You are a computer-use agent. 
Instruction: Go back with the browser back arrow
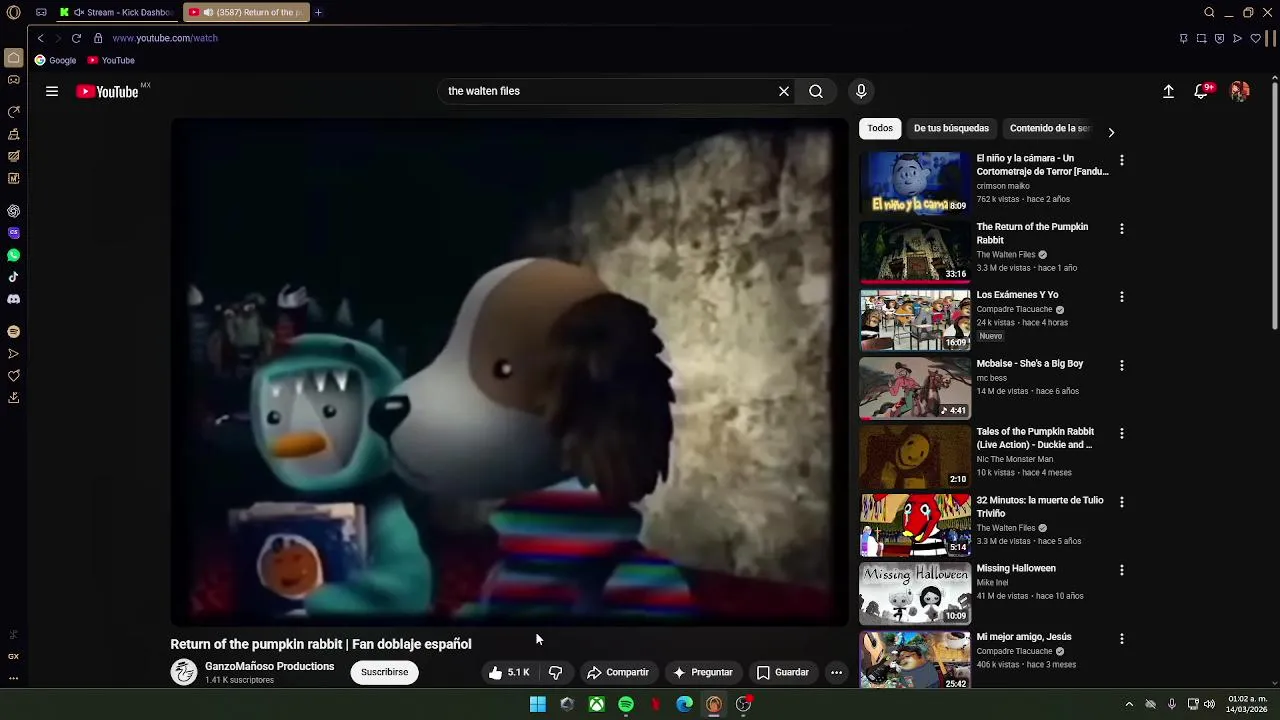click(40, 38)
